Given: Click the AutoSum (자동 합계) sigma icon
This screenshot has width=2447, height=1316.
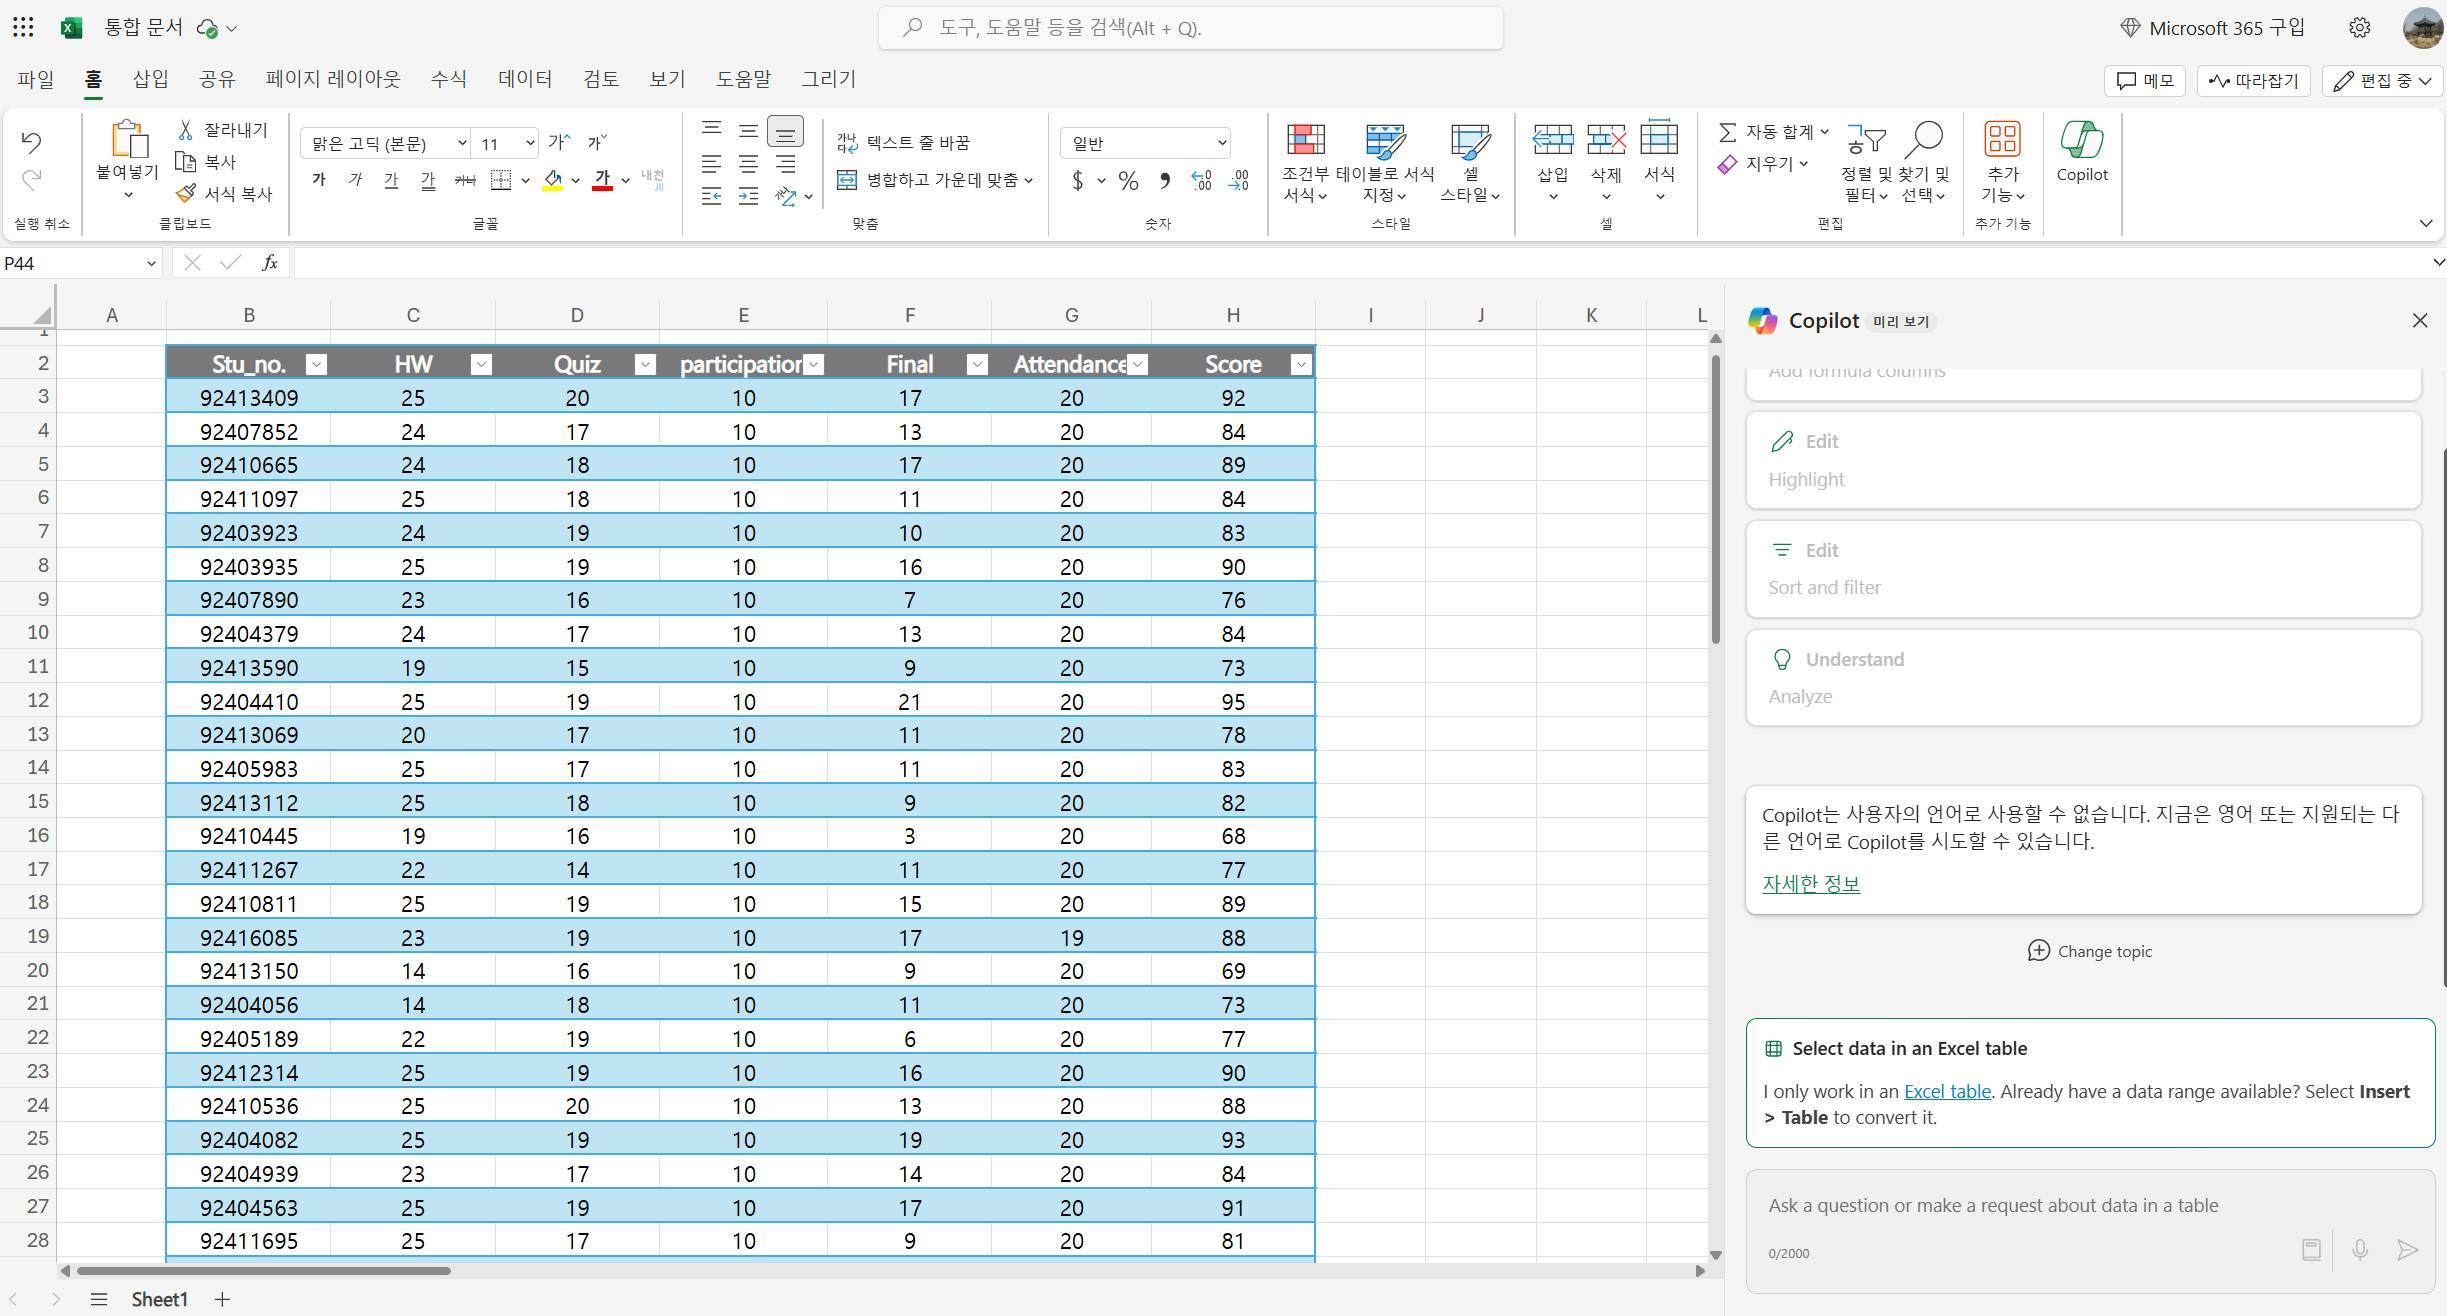Looking at the screenshot, I should 1727,132.
